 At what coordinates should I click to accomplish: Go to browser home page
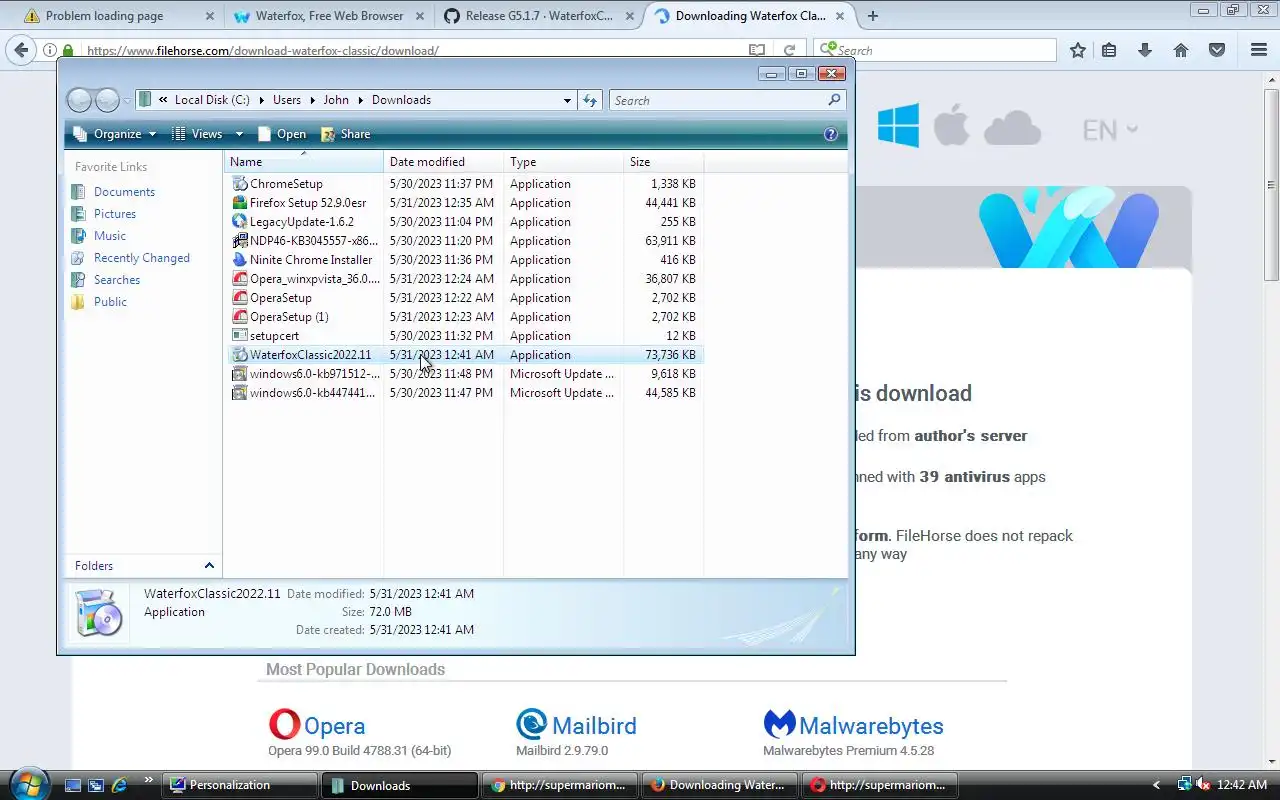pyautogui.click(x=1181, y=50)
